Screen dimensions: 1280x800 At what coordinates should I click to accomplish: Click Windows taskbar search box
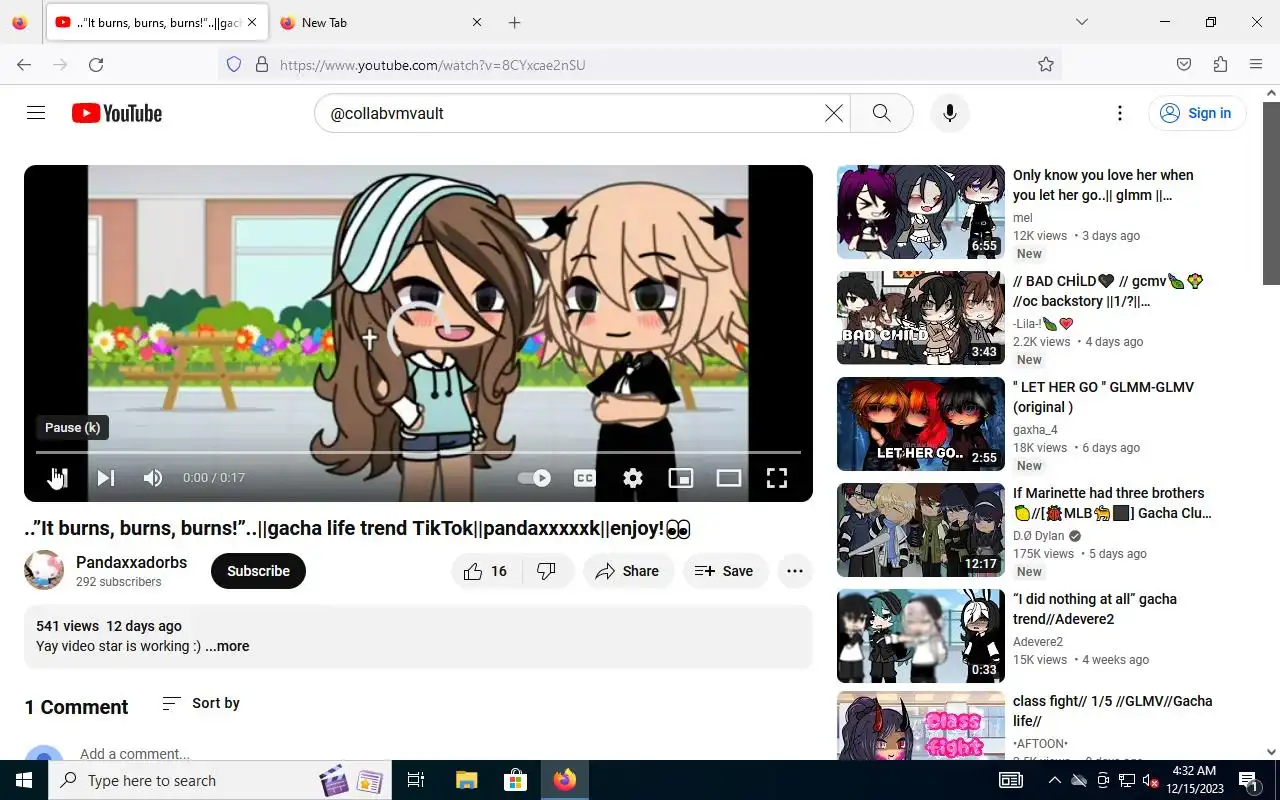(220, 780)
